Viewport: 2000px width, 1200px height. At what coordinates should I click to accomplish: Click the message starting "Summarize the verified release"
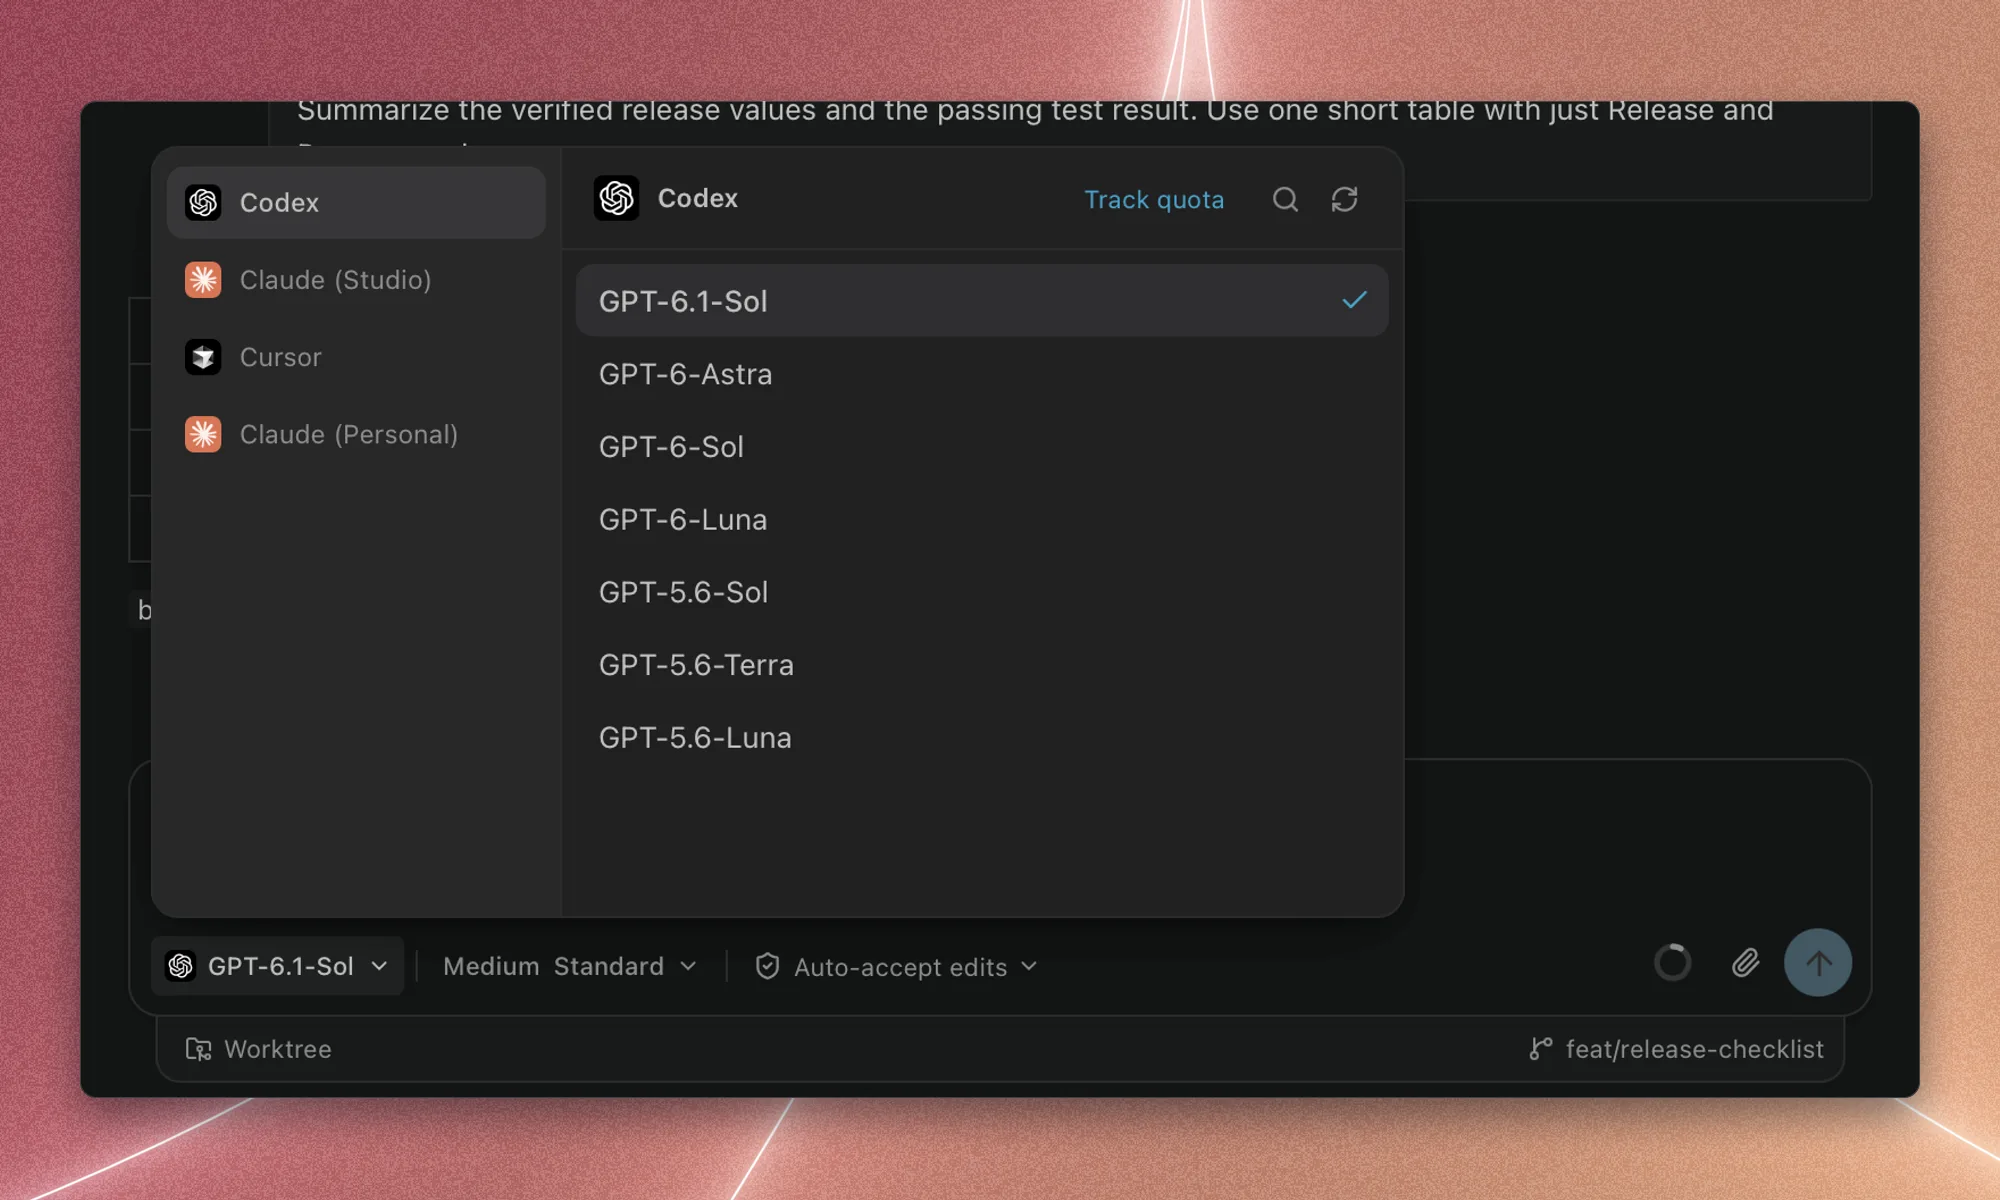(x=1035, y=112)
